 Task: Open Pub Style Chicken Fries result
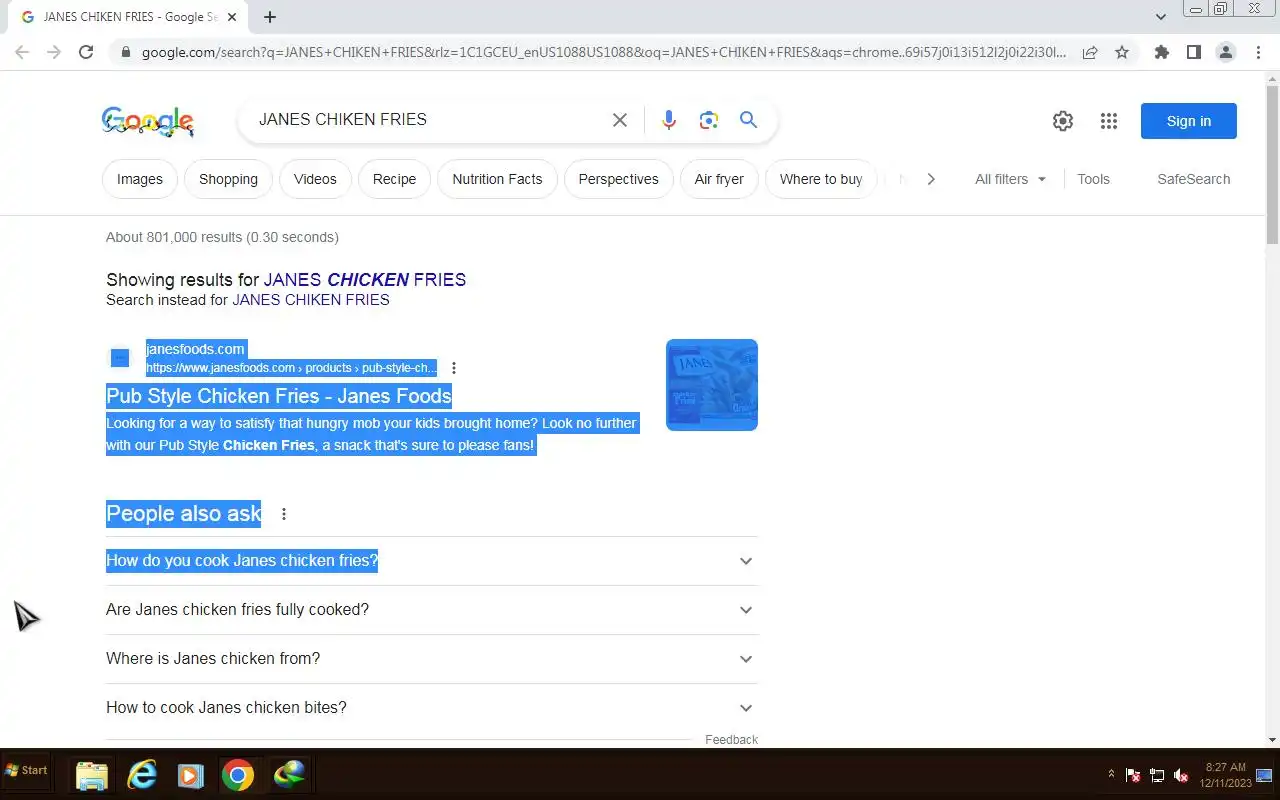[279, 396]
